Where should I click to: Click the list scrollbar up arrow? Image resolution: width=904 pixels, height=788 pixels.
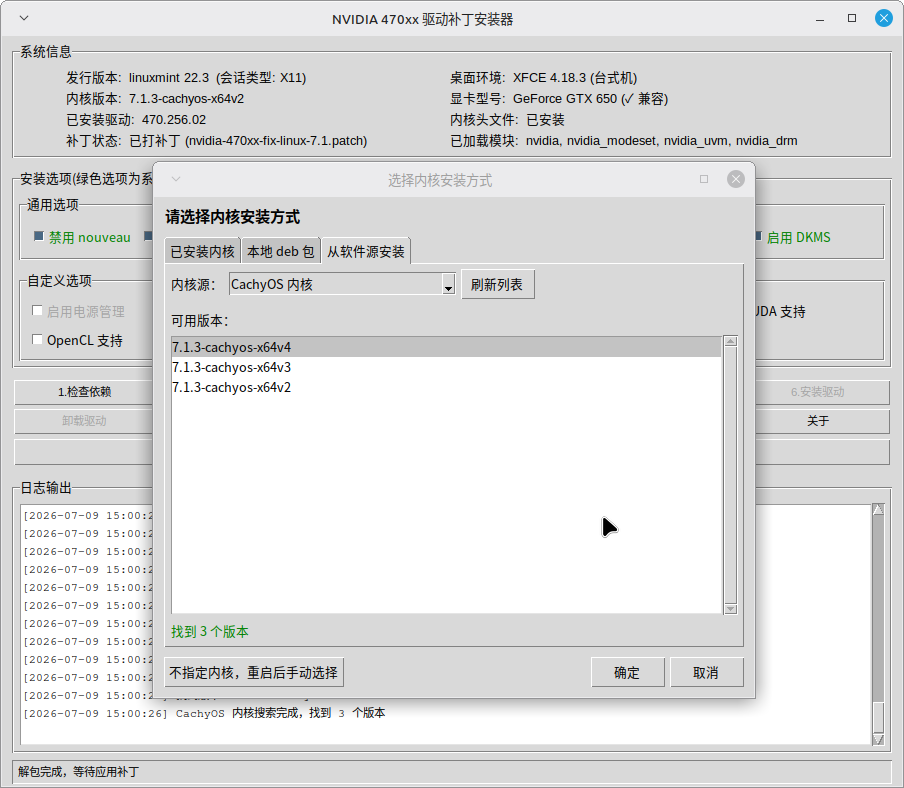pos(730,342)
